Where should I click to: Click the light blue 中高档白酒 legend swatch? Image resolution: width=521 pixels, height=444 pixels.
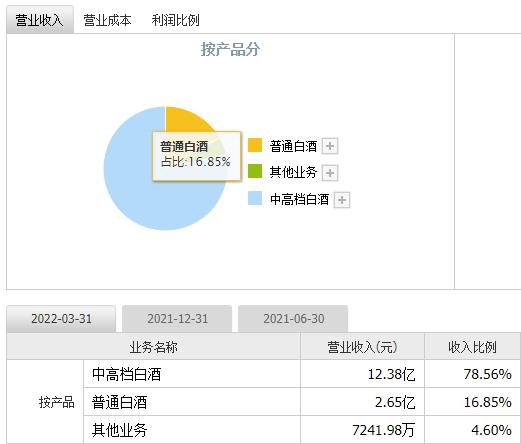255,198
